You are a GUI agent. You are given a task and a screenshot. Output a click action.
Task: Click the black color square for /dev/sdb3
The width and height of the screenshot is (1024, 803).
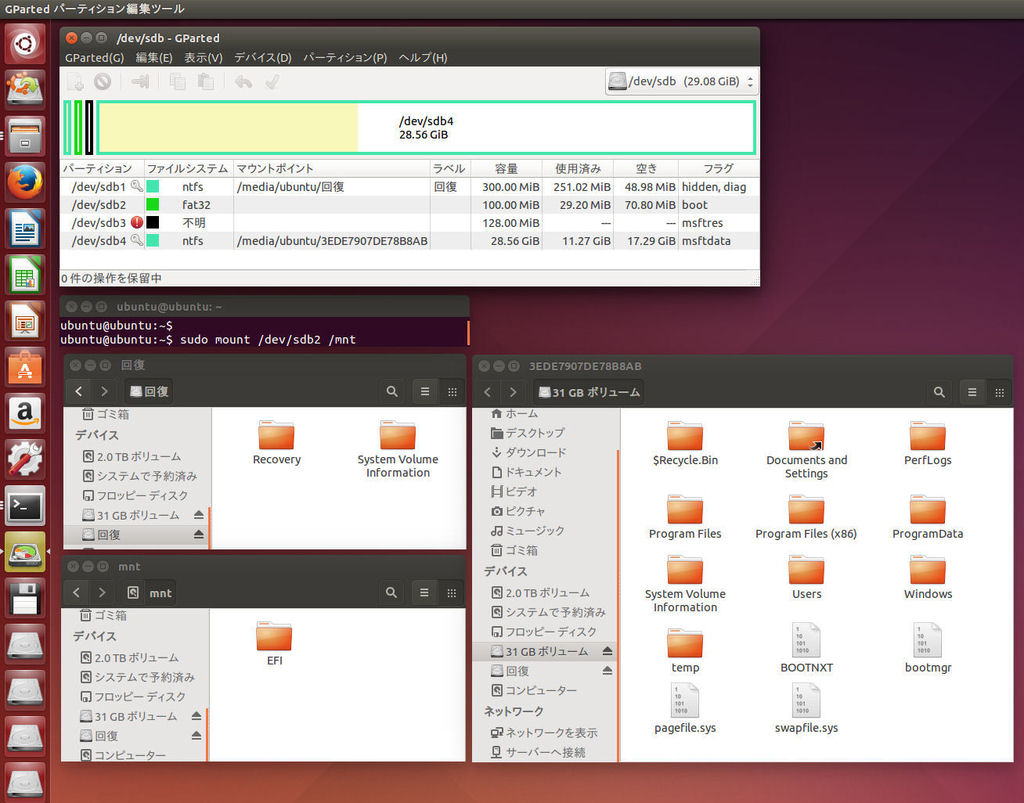tap(153, 223)
